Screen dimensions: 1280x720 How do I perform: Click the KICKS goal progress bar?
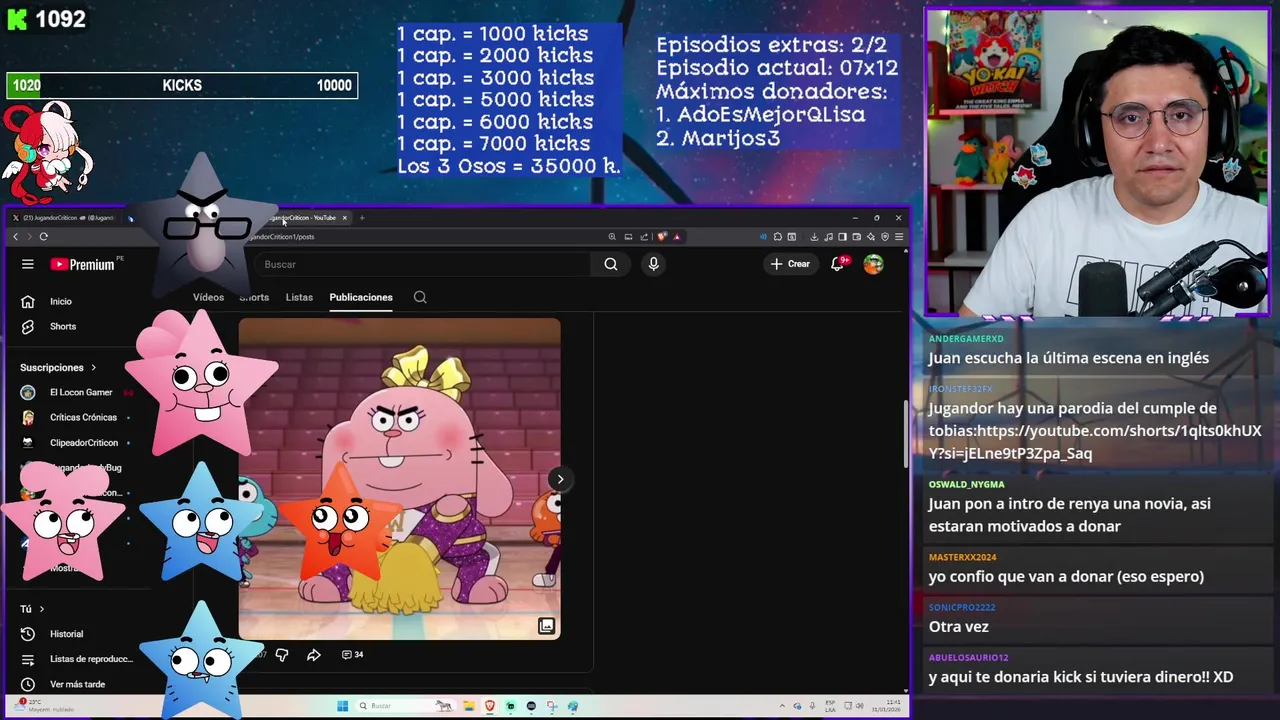(182, 86)
